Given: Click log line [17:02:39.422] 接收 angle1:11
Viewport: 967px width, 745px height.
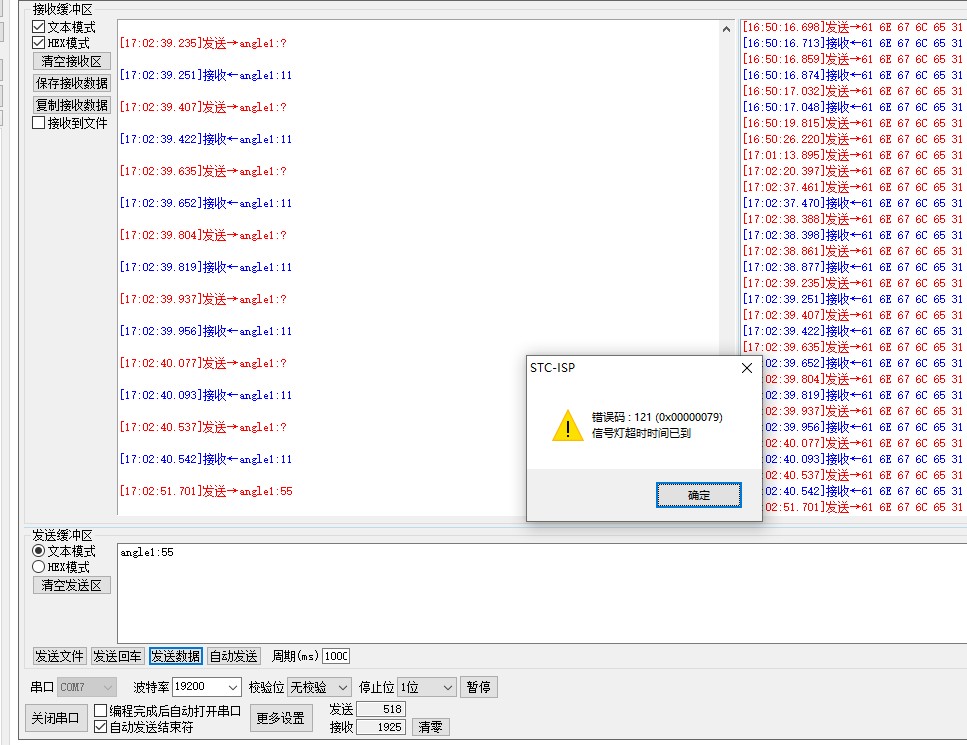Looking at the screenshot, I should click(206, 139).
